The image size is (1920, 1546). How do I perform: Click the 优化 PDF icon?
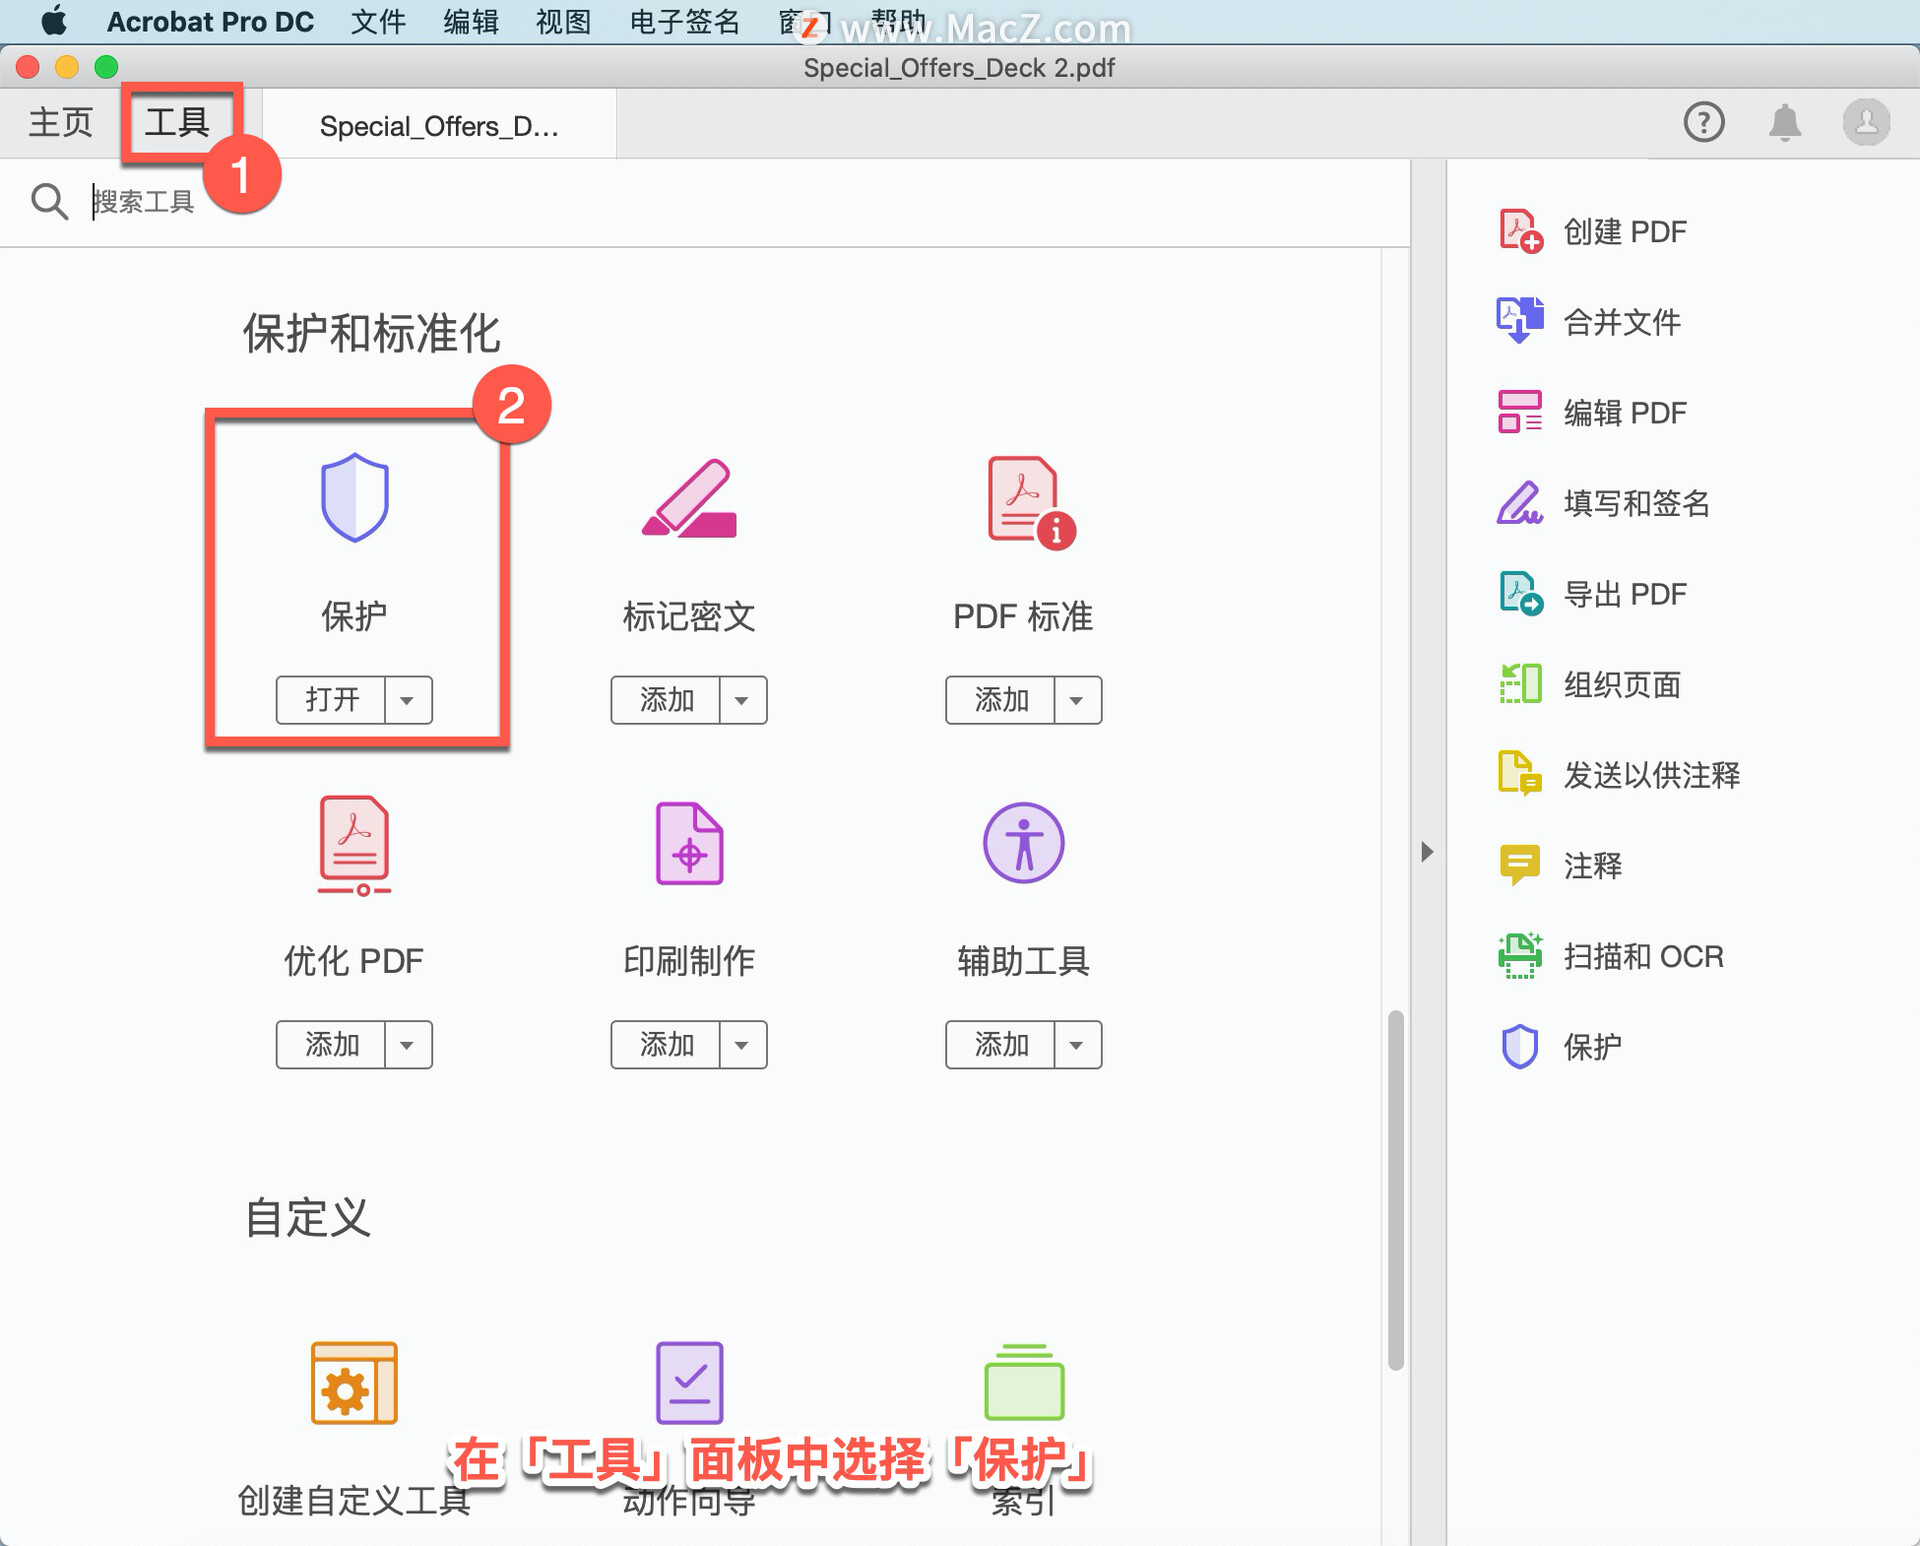[x=354, y=846]
